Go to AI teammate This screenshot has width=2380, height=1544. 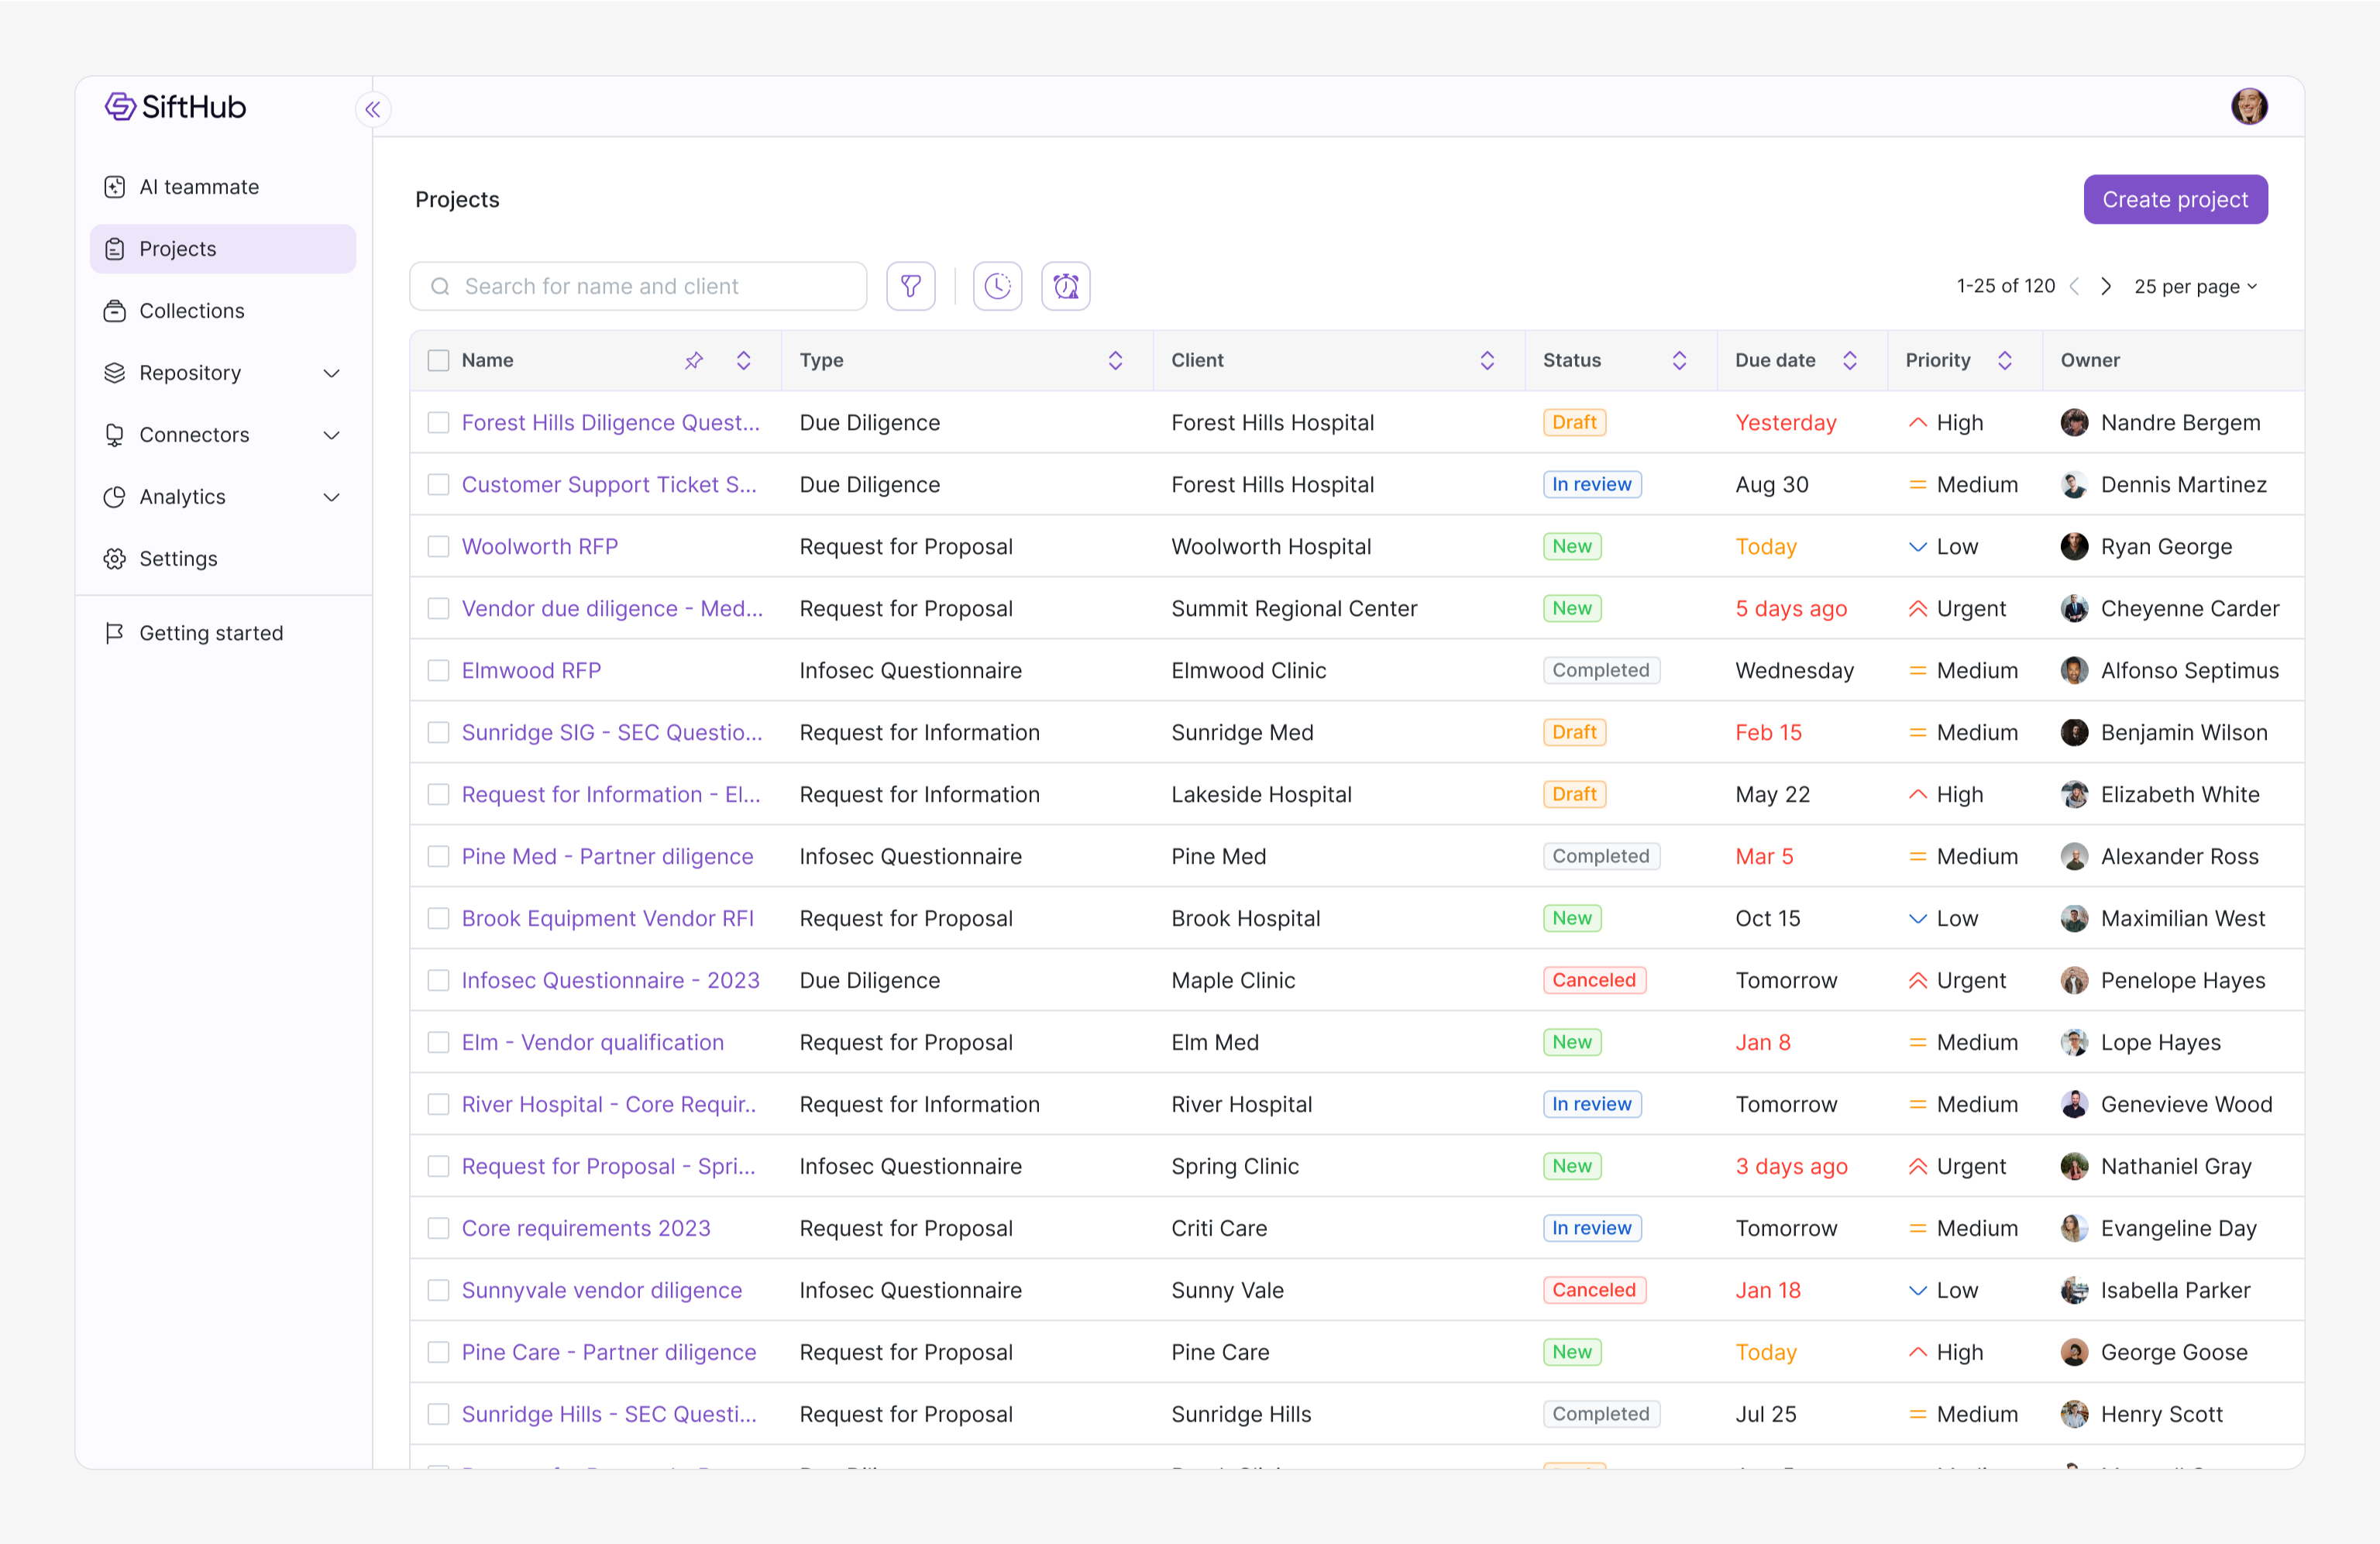click(x=199, y=187)
